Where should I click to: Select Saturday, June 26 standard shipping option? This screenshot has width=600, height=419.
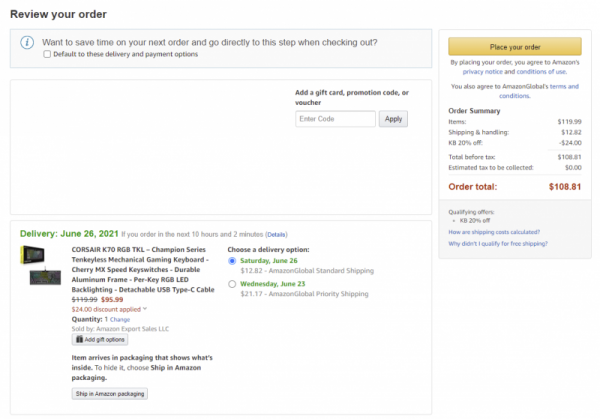[232, 261]
